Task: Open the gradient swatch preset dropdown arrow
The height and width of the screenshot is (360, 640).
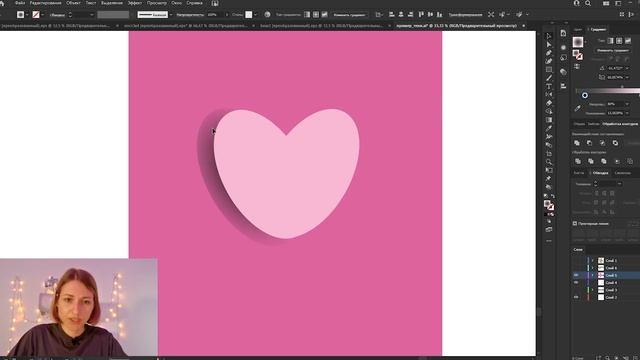Action: point(585,42)
